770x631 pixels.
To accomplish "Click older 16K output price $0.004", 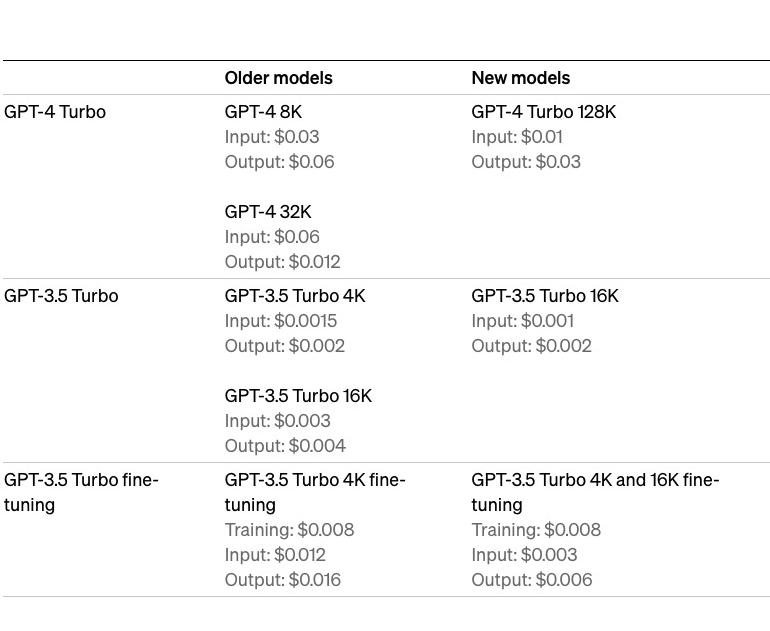I will pos(285,446).
